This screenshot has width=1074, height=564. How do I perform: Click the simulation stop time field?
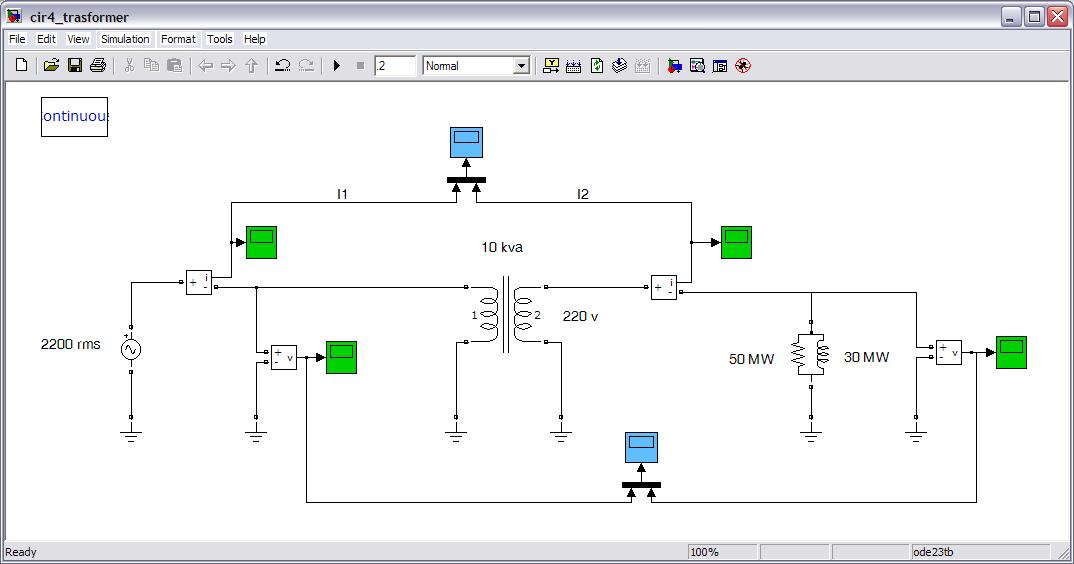click(x=394, y=66)
